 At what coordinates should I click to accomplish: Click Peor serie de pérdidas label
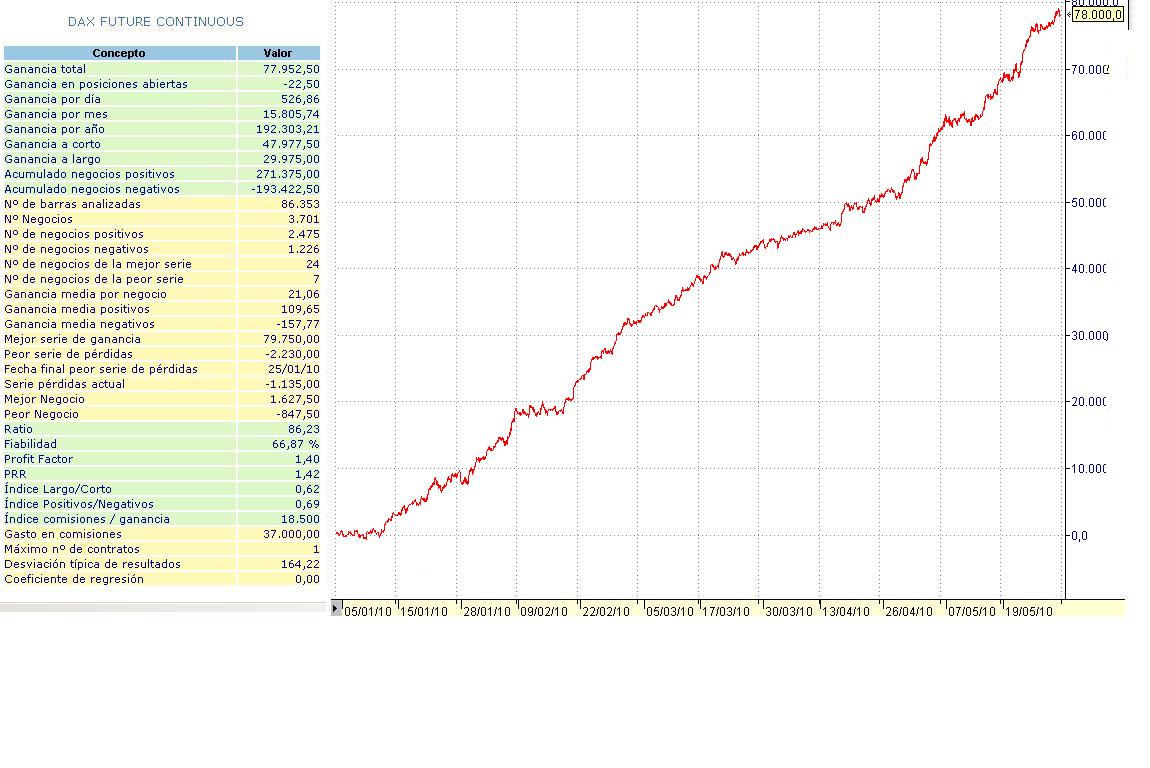pyautogui.click(x=68, y=354)
